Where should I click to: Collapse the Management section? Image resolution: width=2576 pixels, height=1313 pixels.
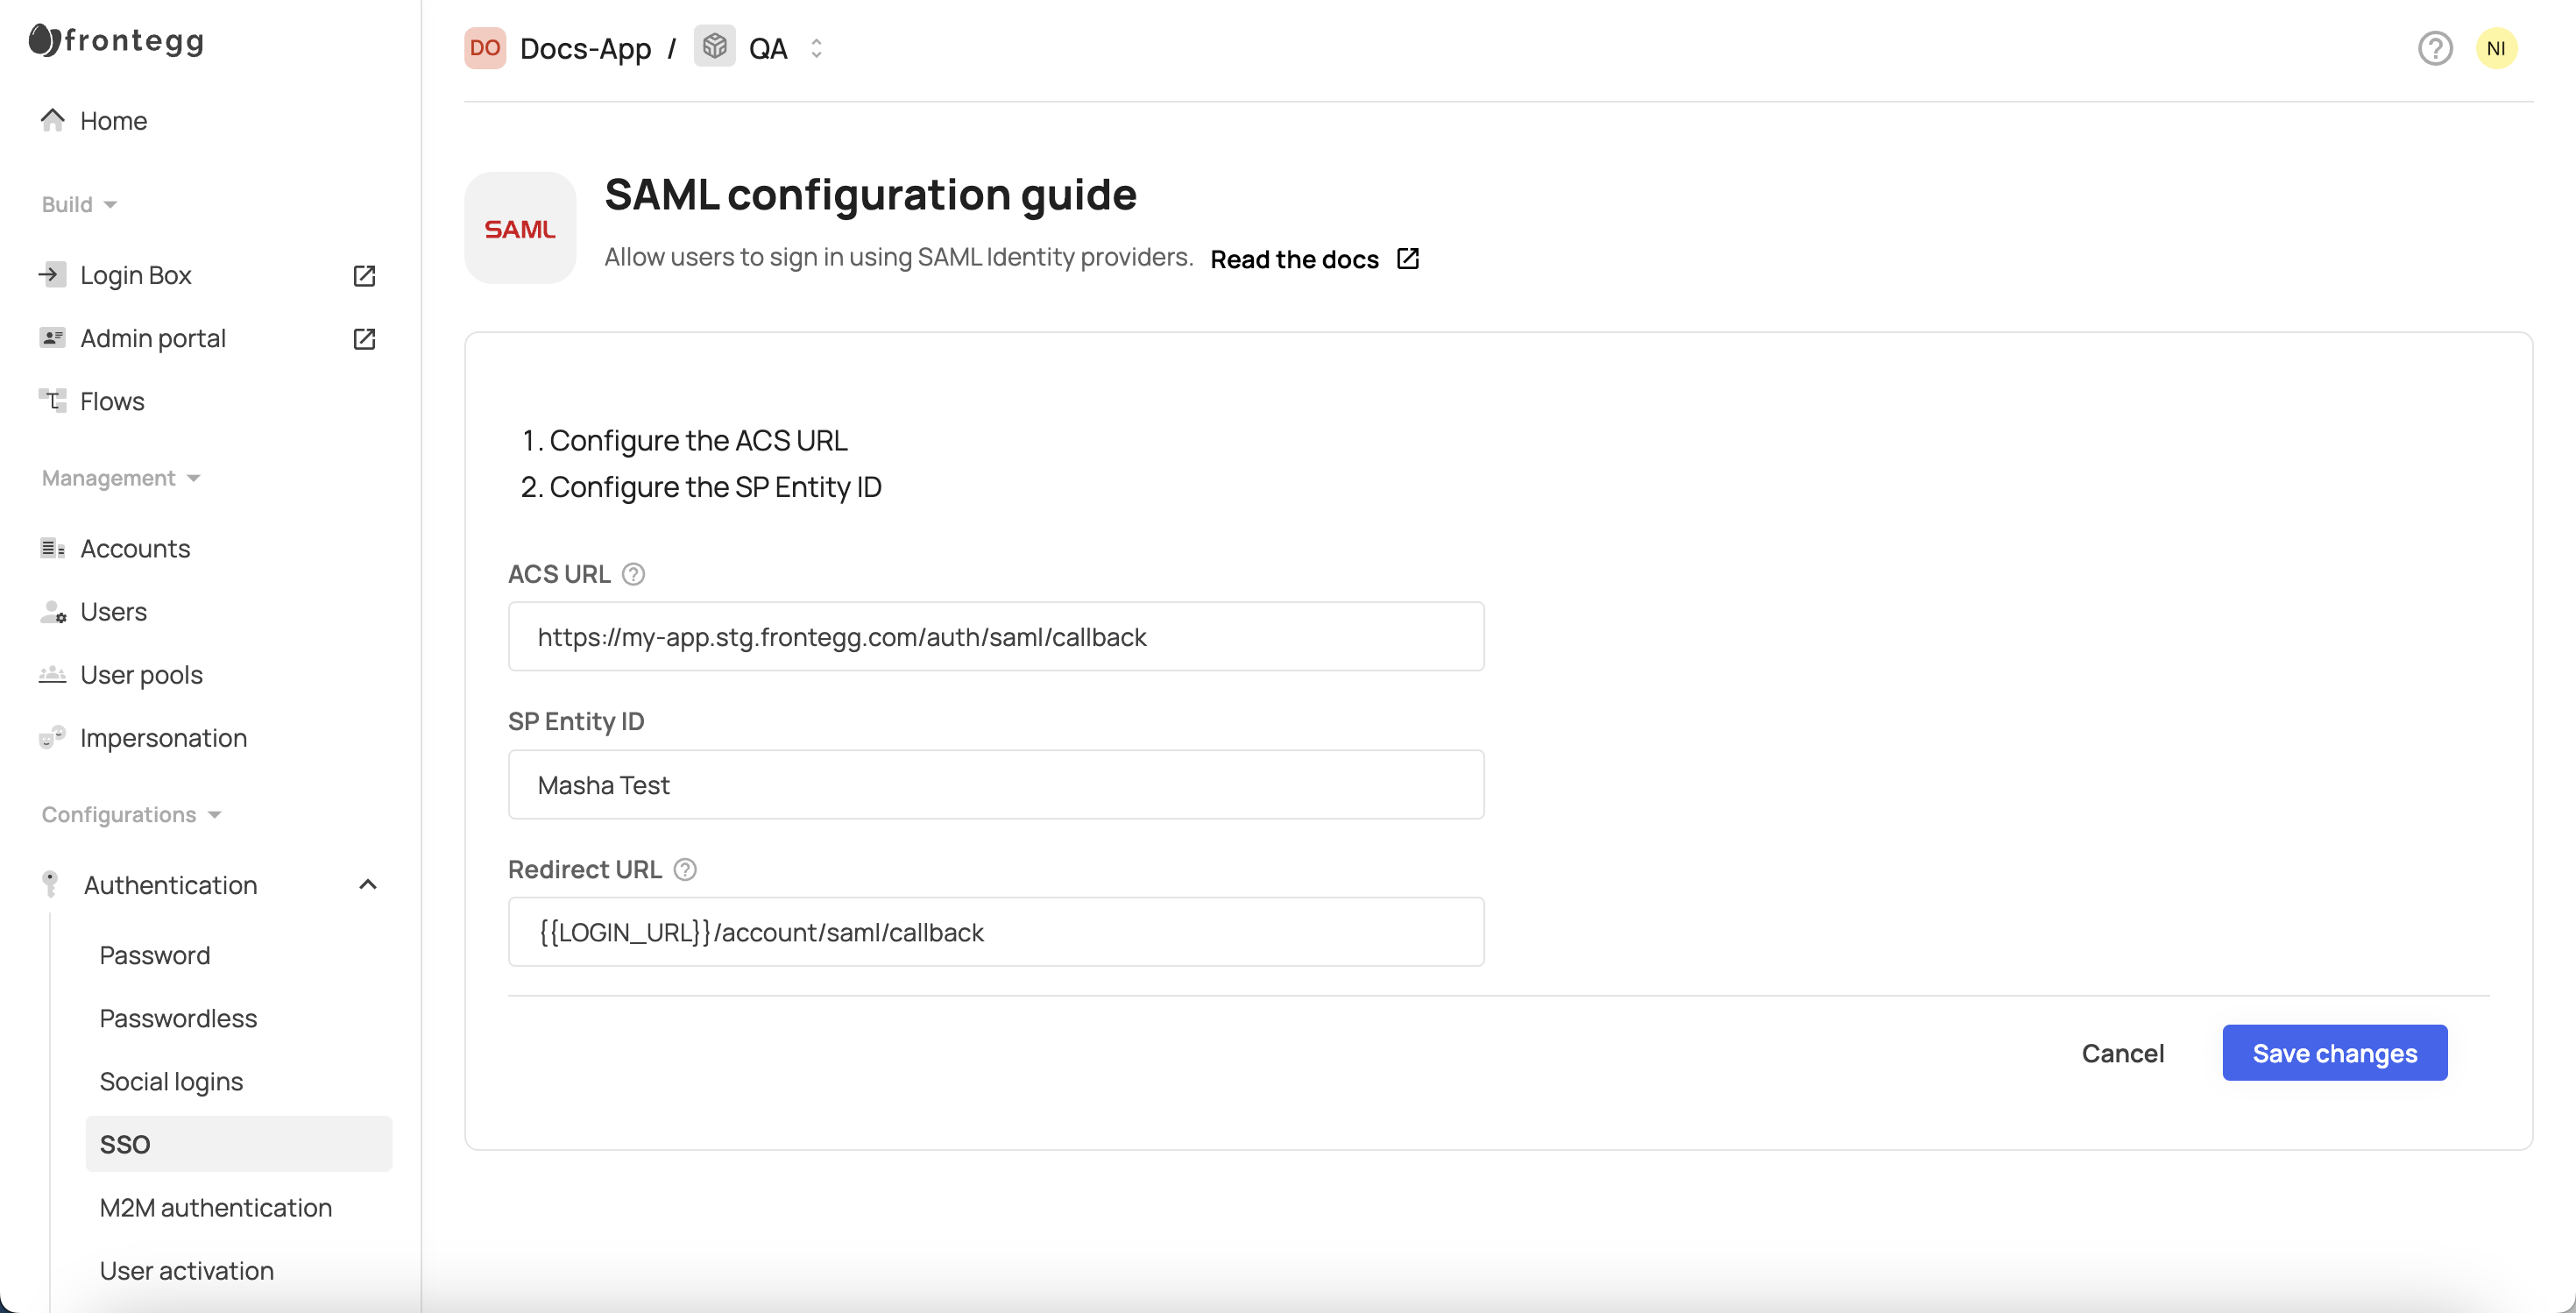pyautogui.click(x=121, y=478)
